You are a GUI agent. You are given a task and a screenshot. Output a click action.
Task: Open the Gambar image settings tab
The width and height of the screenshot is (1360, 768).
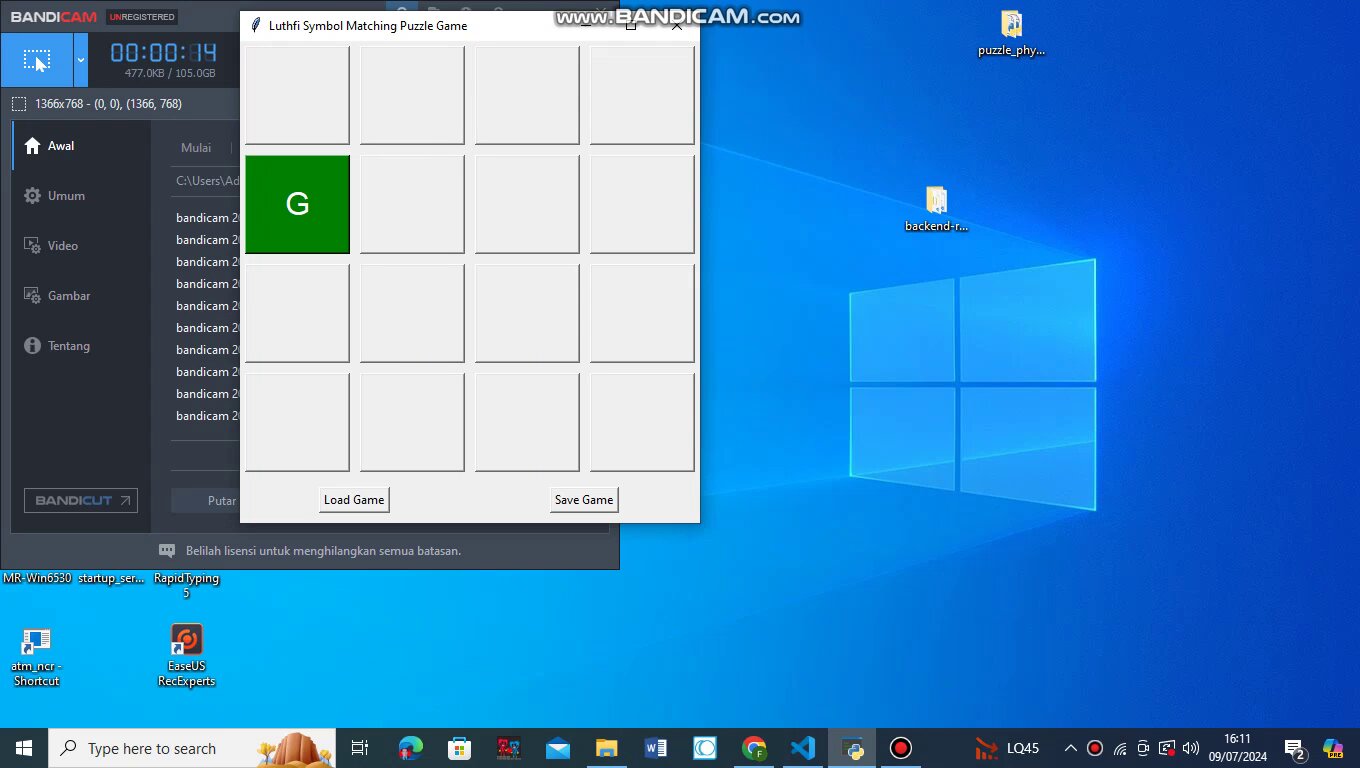(x=68, y=296)
